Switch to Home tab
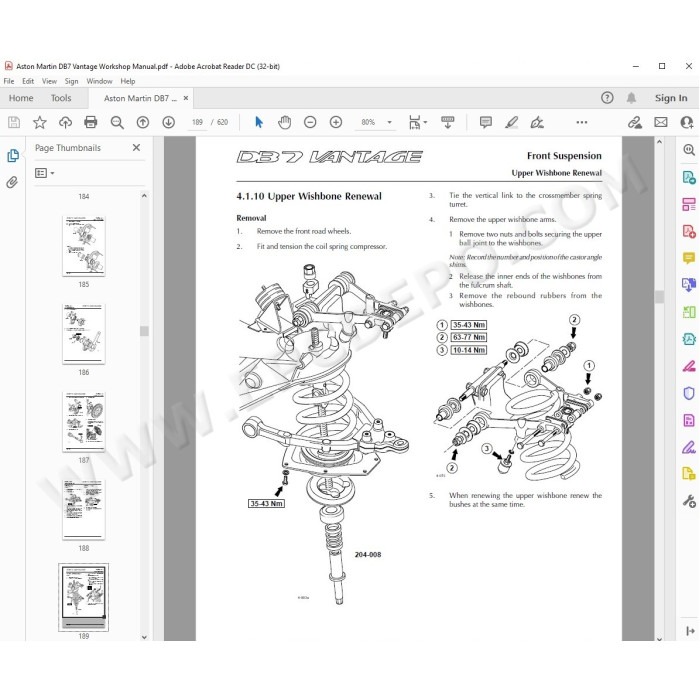 coord(21,98)
